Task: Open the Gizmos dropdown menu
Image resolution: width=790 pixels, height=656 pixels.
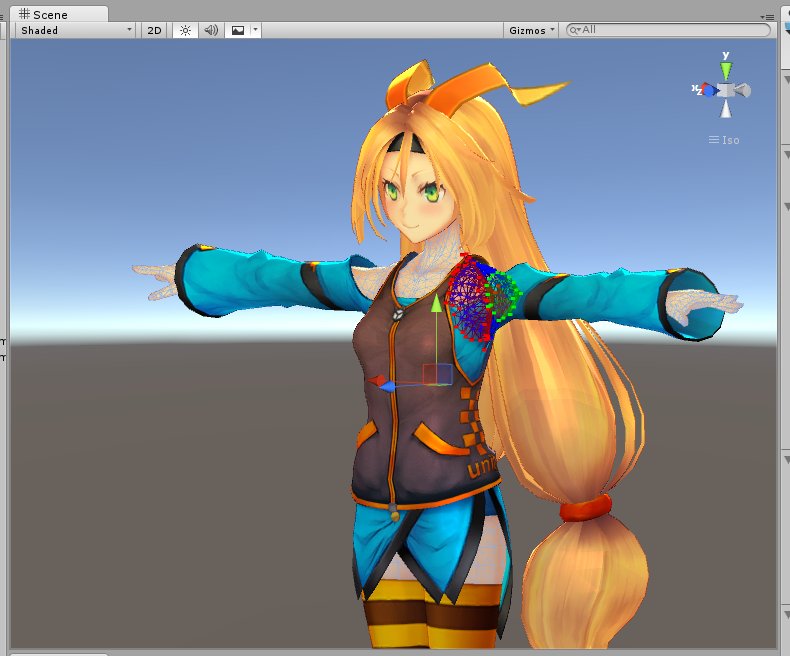Action: coord(531,30)
